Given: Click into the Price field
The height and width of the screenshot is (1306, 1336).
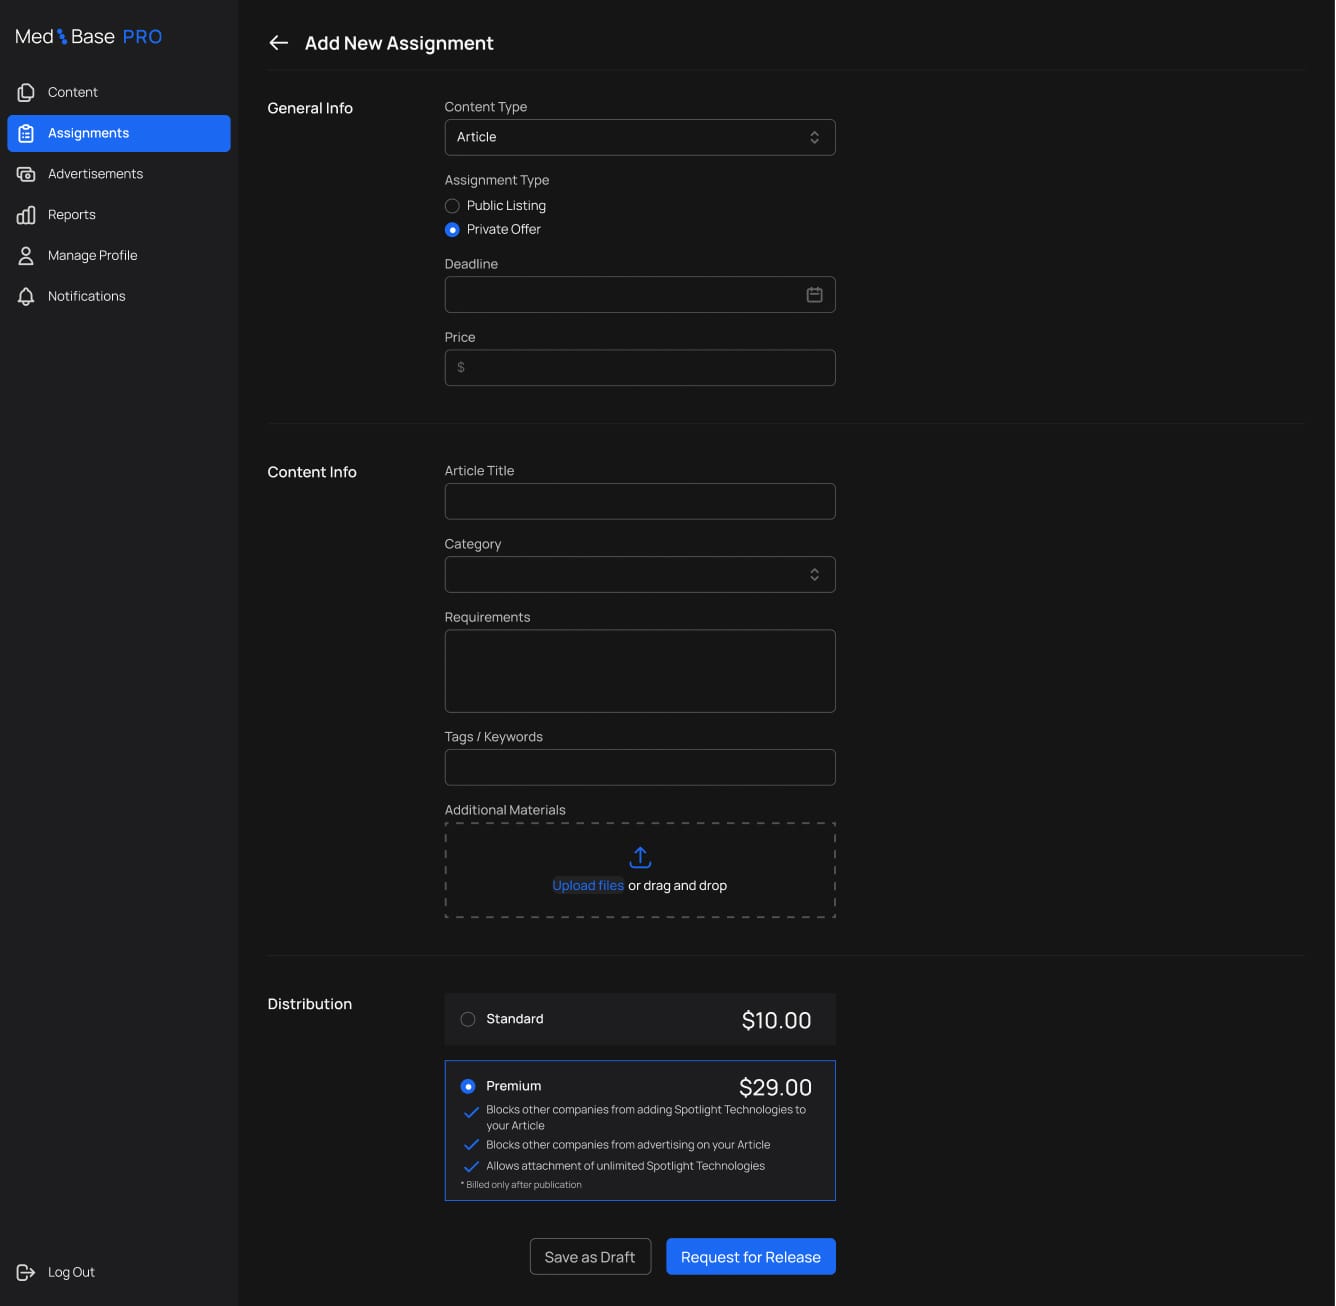Looking at the screenshot, I should click(640, 368).
